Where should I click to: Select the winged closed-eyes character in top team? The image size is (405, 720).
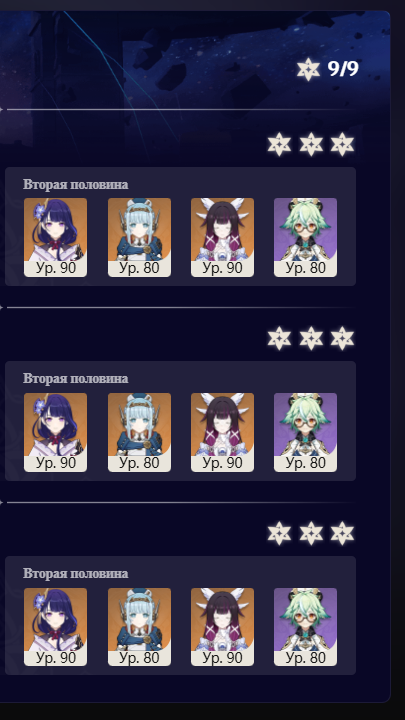click(x=222, y=237)
